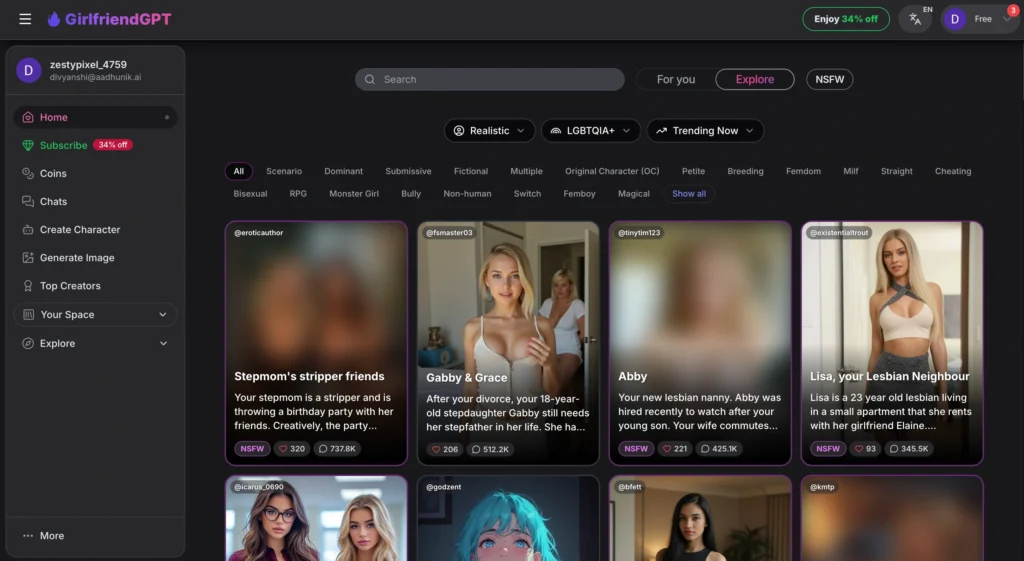
Task: Open Chats in the sidebar
Action: pos(95,201)
